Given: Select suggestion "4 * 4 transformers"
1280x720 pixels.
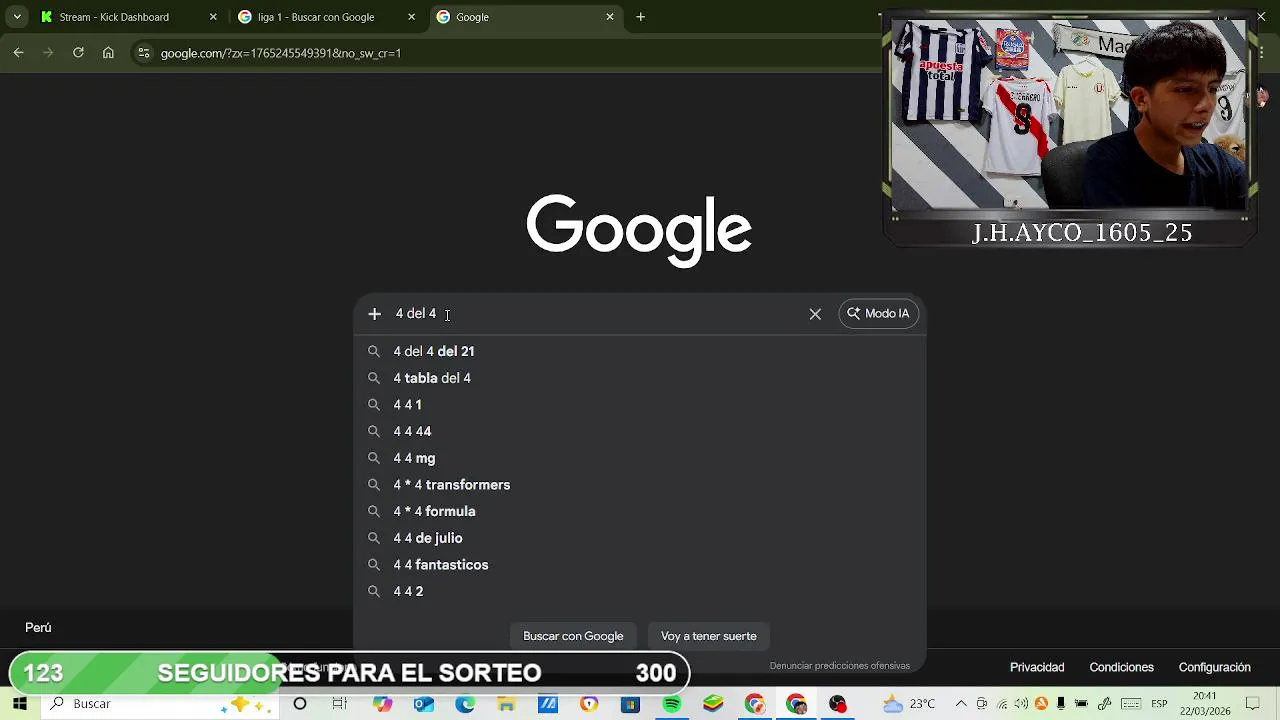Looking at the screenshot, I should 640,485.
